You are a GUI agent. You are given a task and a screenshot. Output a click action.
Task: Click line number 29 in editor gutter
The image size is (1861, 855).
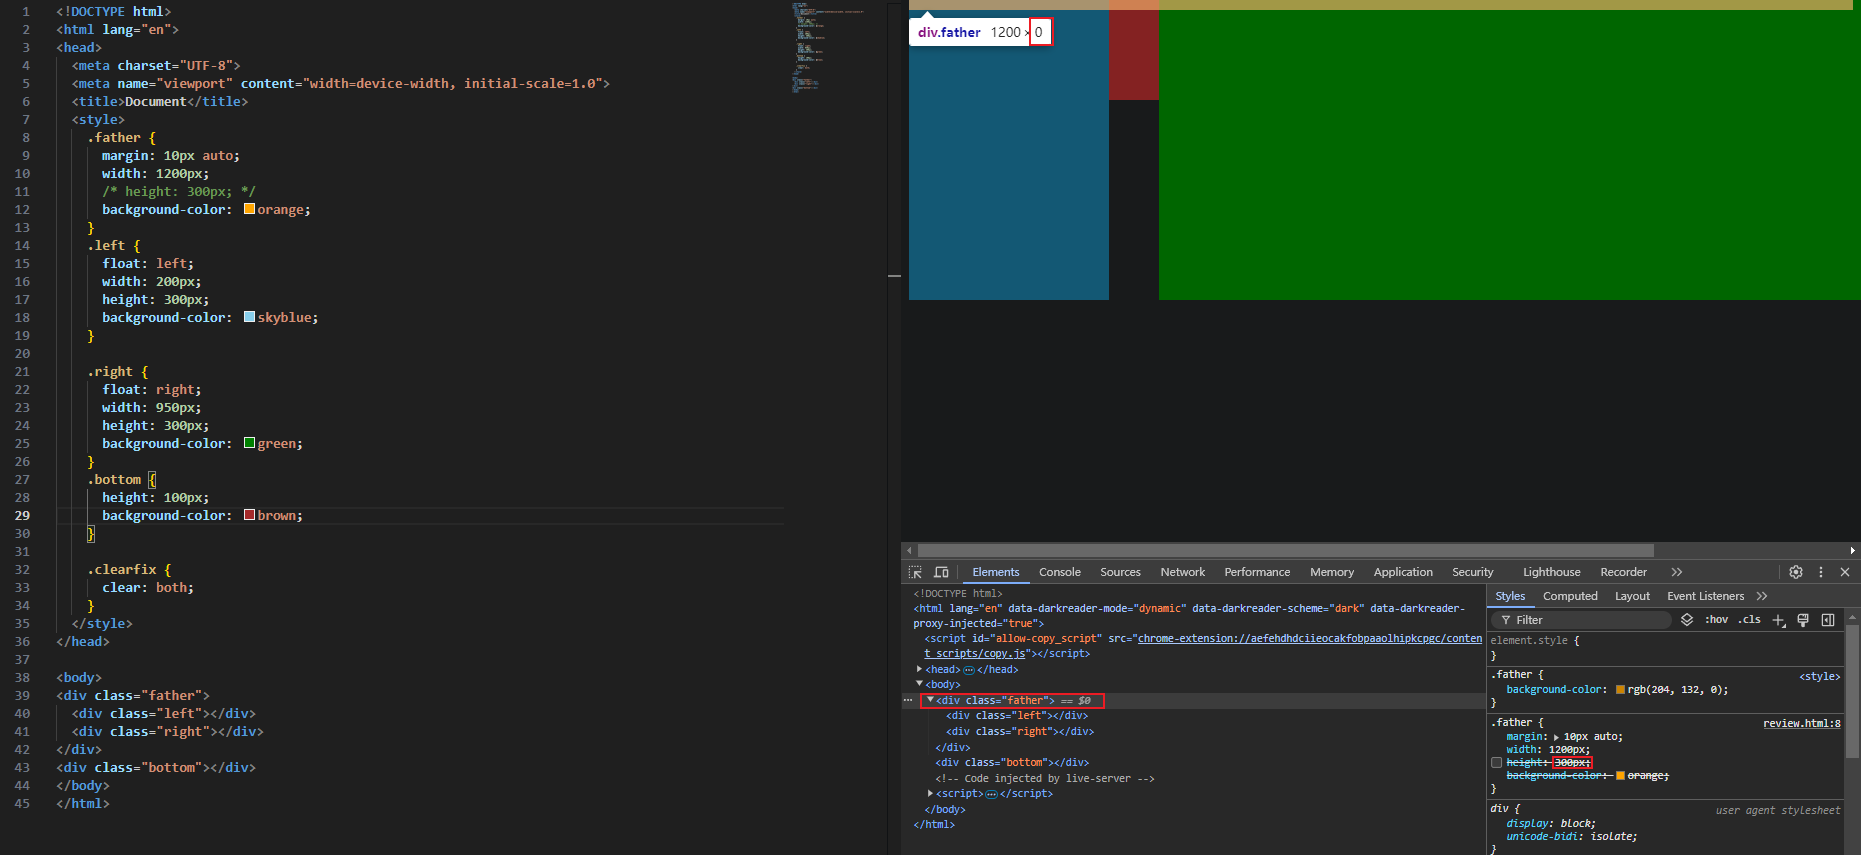(x=22, y=515)
